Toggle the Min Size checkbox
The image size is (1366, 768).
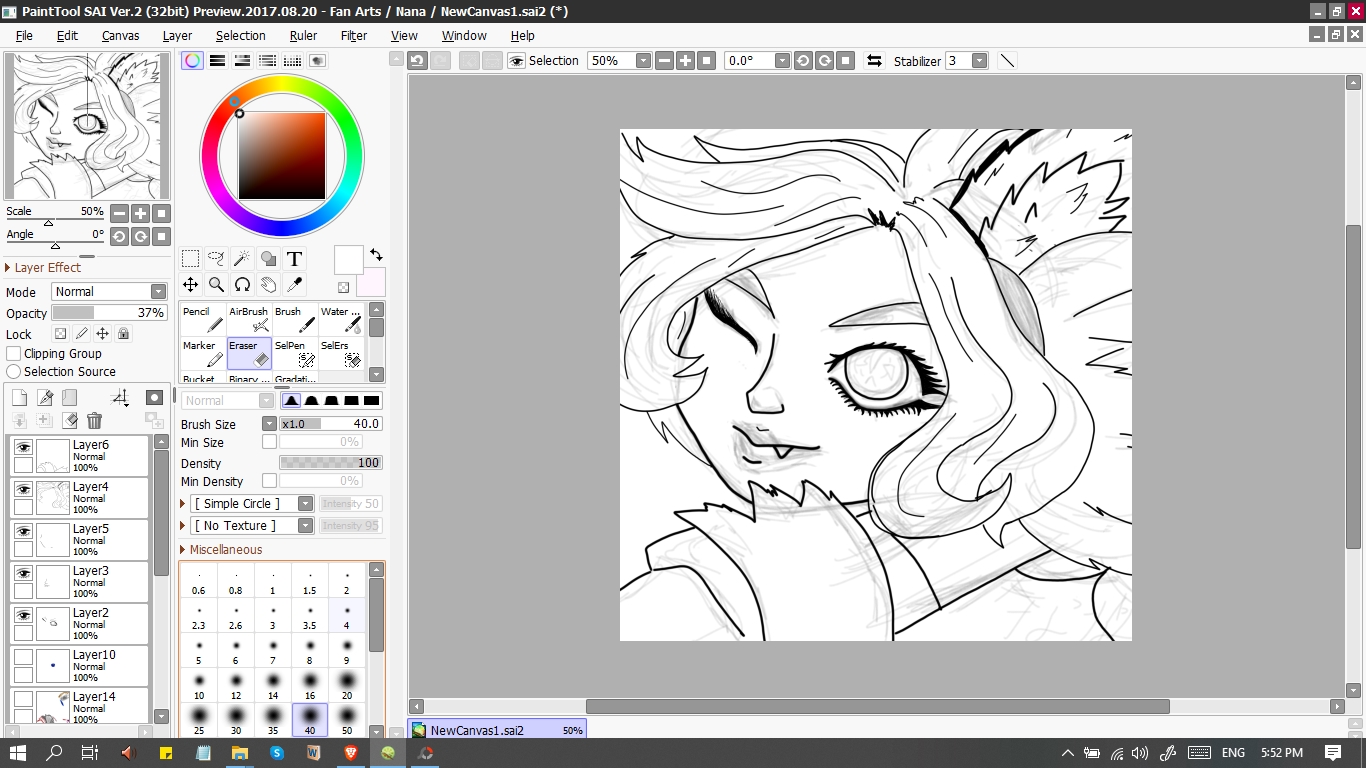click(x=269, y=442)
